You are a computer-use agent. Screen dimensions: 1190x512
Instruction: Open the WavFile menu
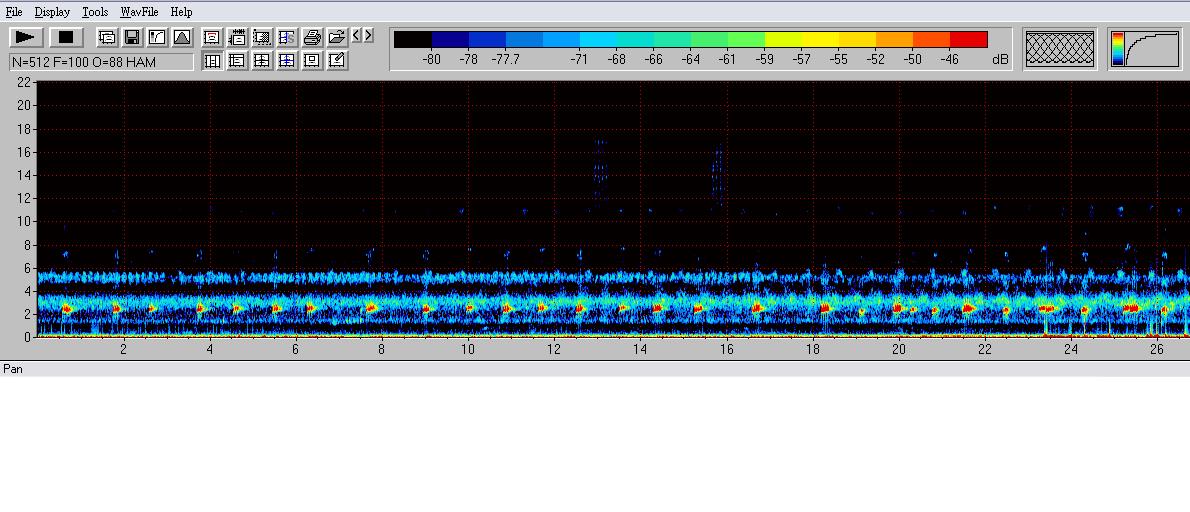pos(139,12)
